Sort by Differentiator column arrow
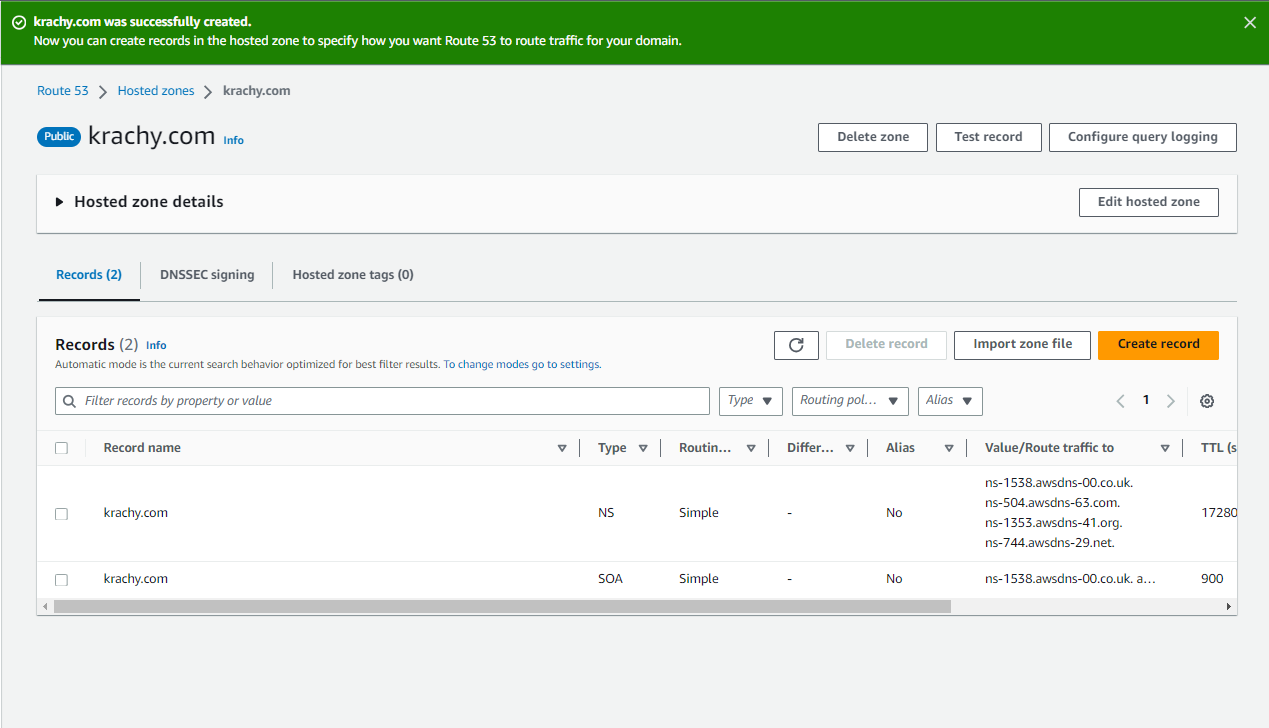This screenshot has height=728, width=1269. [850, 448]
